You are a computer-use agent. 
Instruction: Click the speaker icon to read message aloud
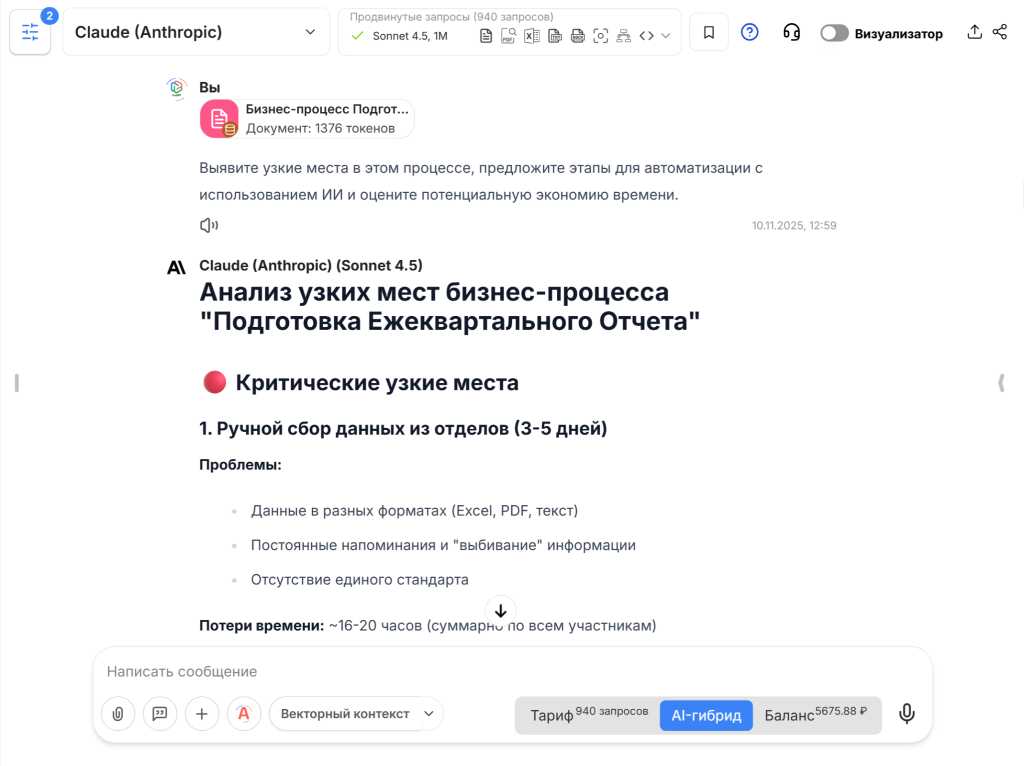(208, 224)
